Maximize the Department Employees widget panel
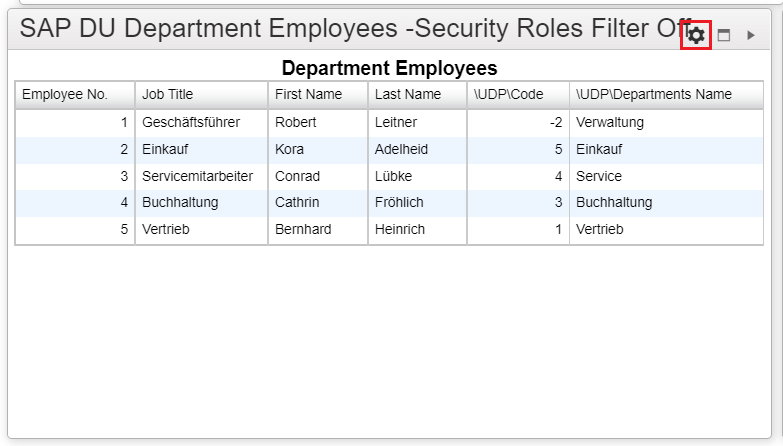Screen dimensions: 783x446 724,35
